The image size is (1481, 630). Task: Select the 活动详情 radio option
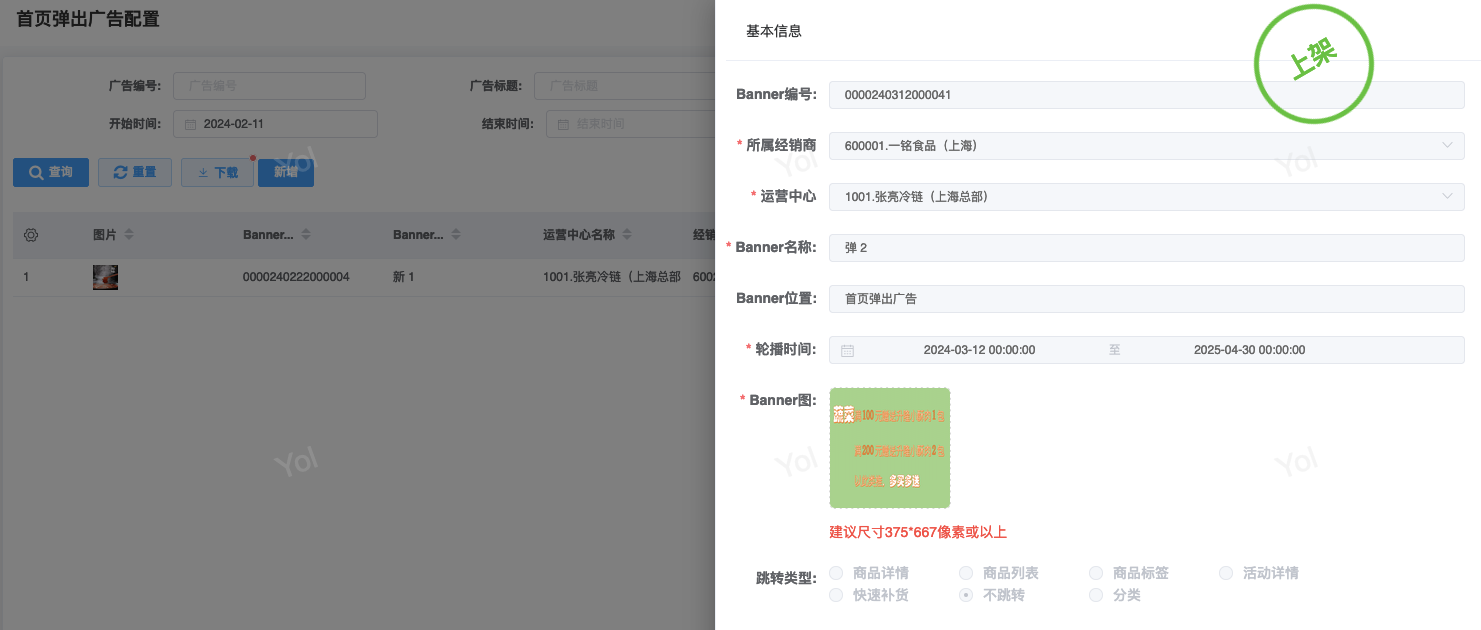tap(1226, 573)
